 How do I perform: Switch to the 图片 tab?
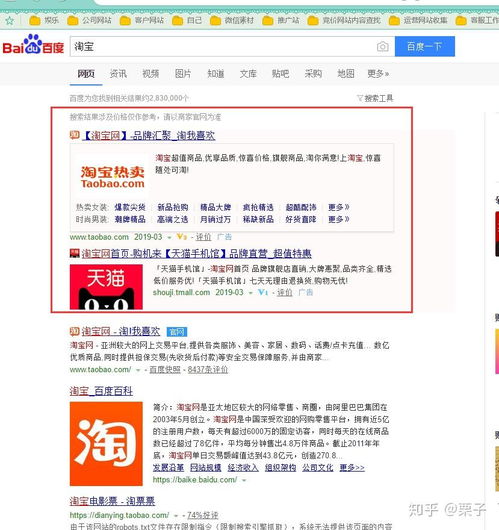[183, 74]
